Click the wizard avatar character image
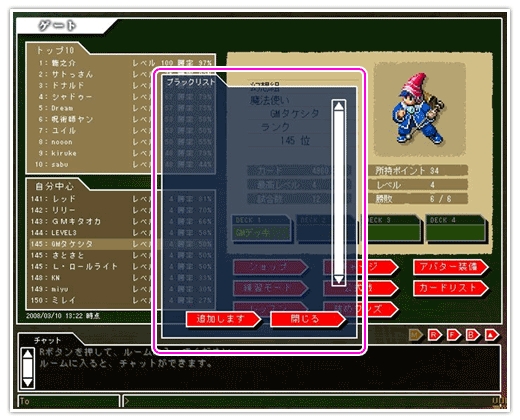 [x=419, y=109]
